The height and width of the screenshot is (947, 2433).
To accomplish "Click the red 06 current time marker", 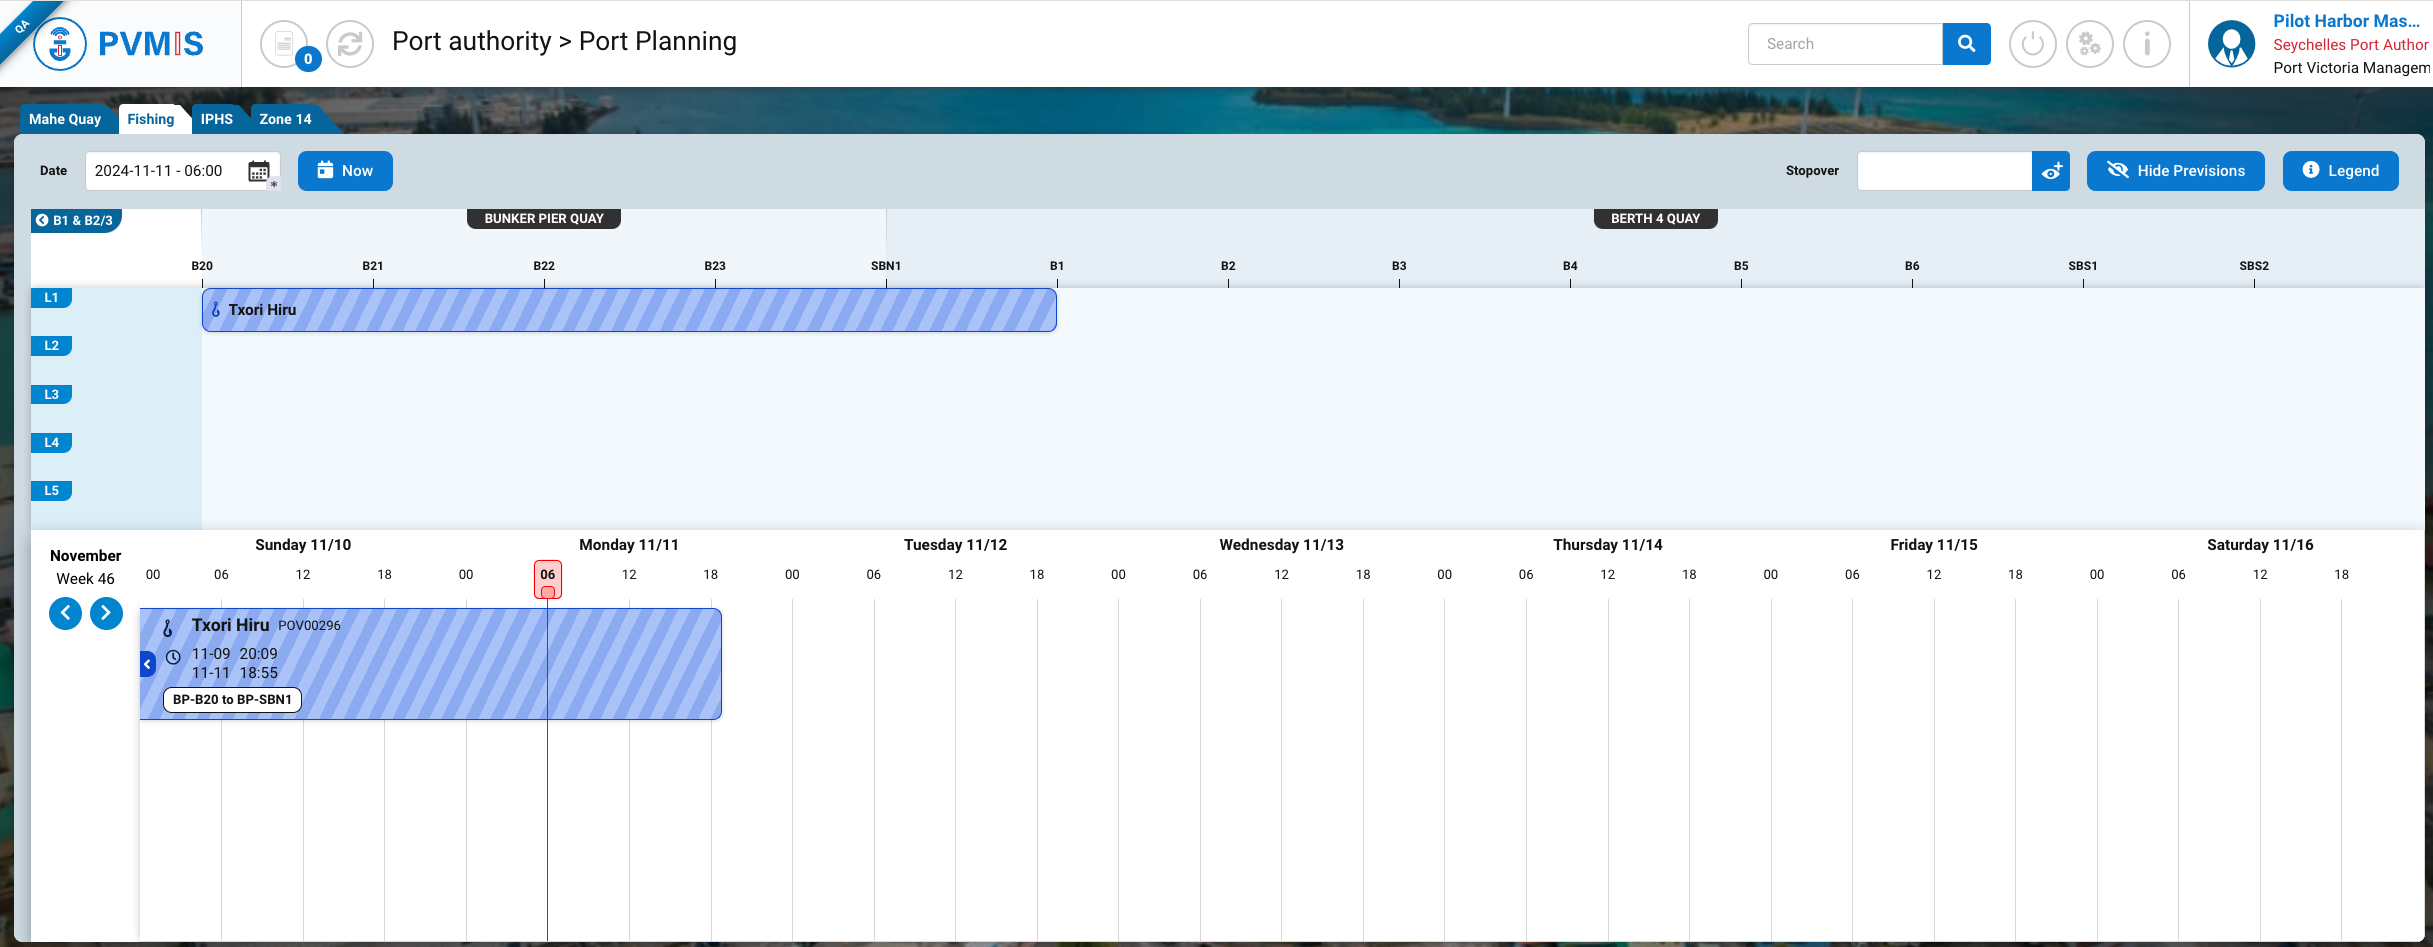I will pyautogui.click(x=547, y=578).
